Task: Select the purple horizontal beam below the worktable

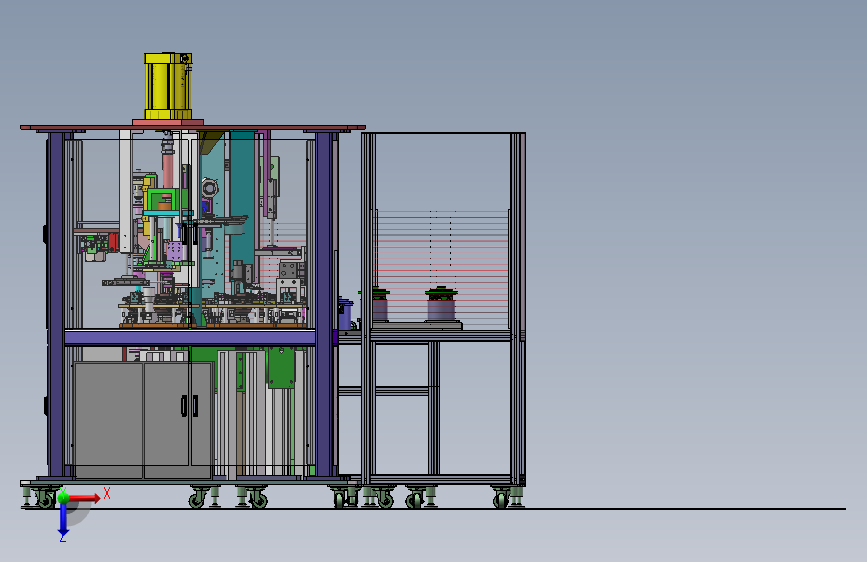Action: point(190,337)
